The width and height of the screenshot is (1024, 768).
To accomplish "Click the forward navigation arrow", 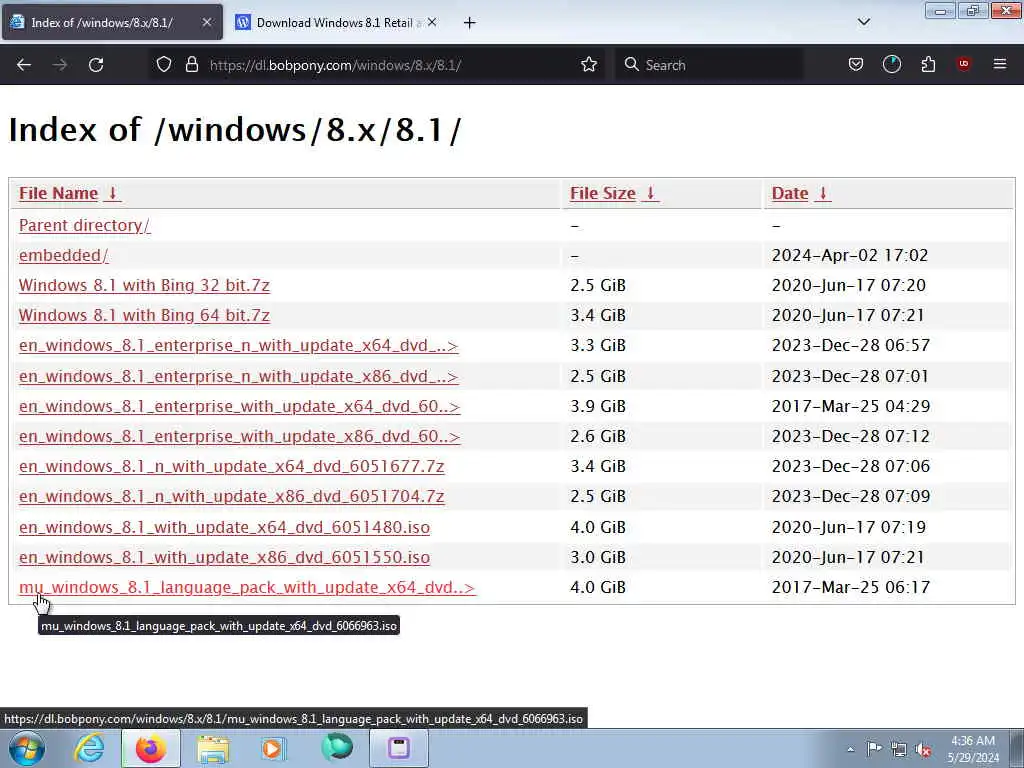I will 60,65.
